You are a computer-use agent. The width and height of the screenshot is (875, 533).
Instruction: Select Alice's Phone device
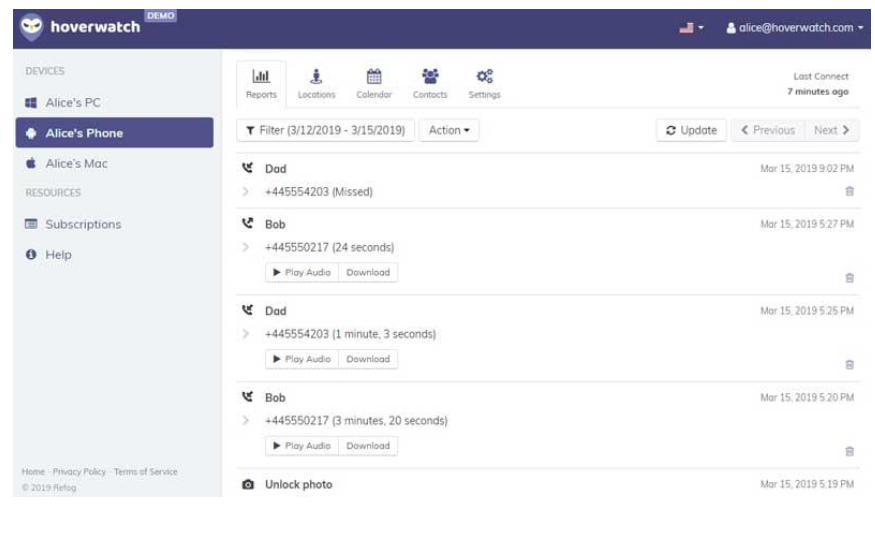pos(114,133)
